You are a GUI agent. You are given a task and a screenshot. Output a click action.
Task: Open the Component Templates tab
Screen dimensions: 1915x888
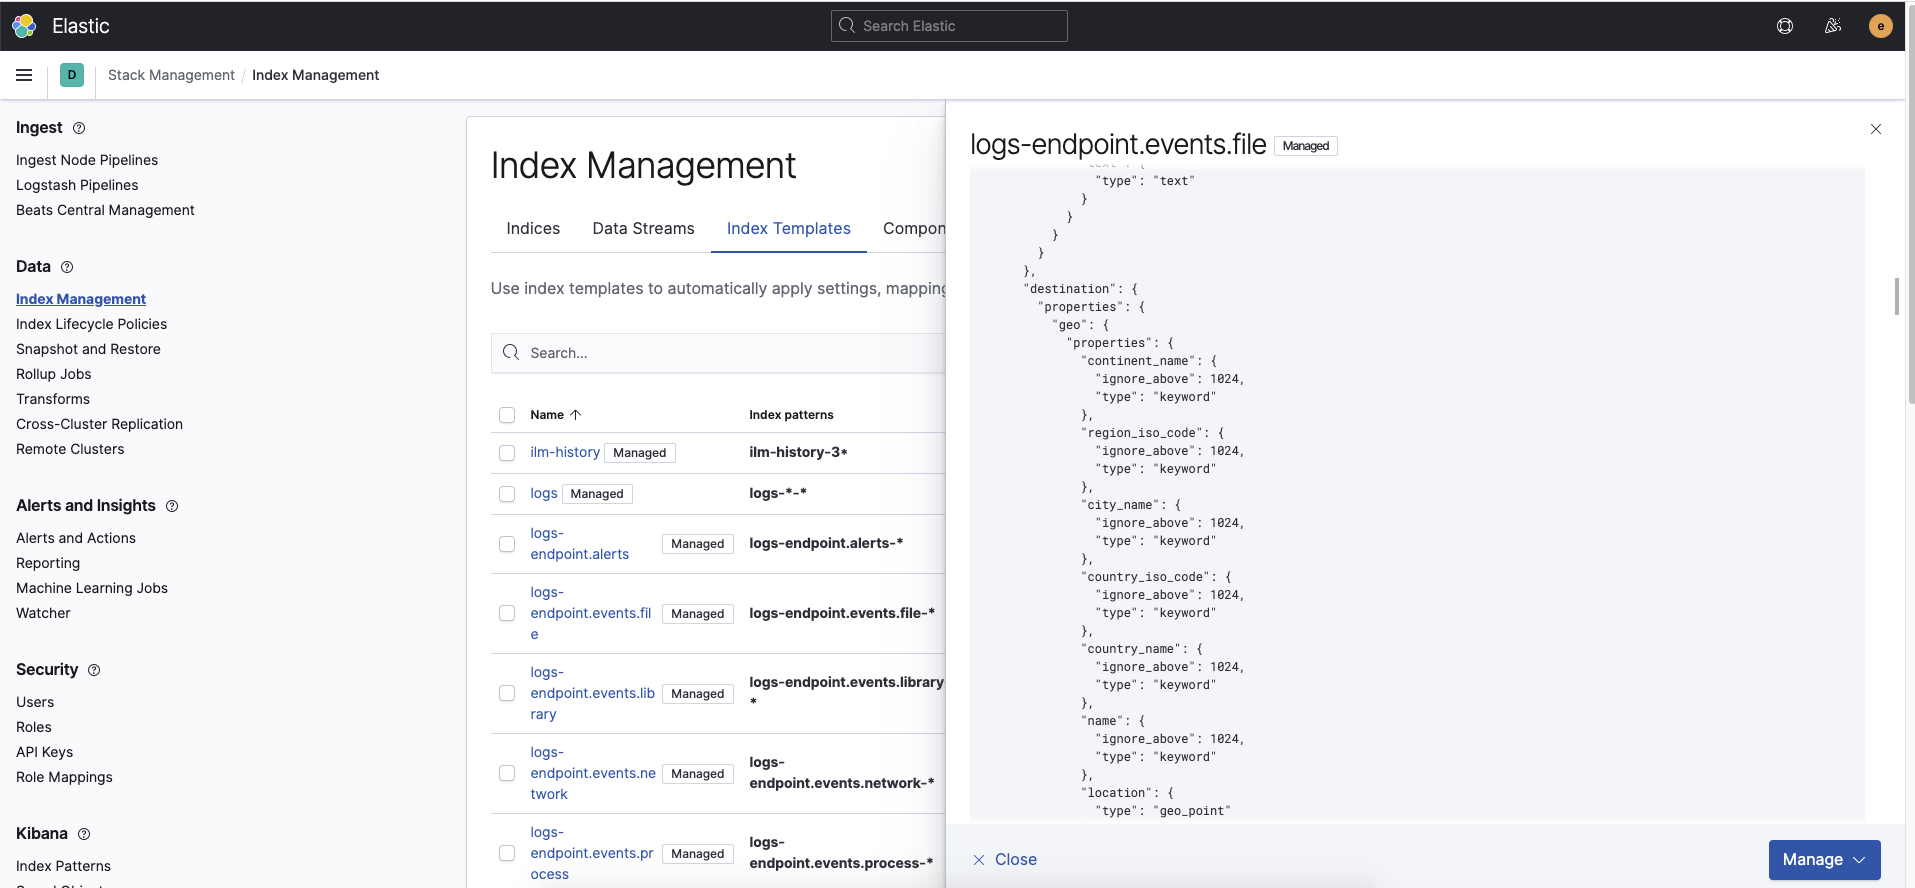[913, 228]
